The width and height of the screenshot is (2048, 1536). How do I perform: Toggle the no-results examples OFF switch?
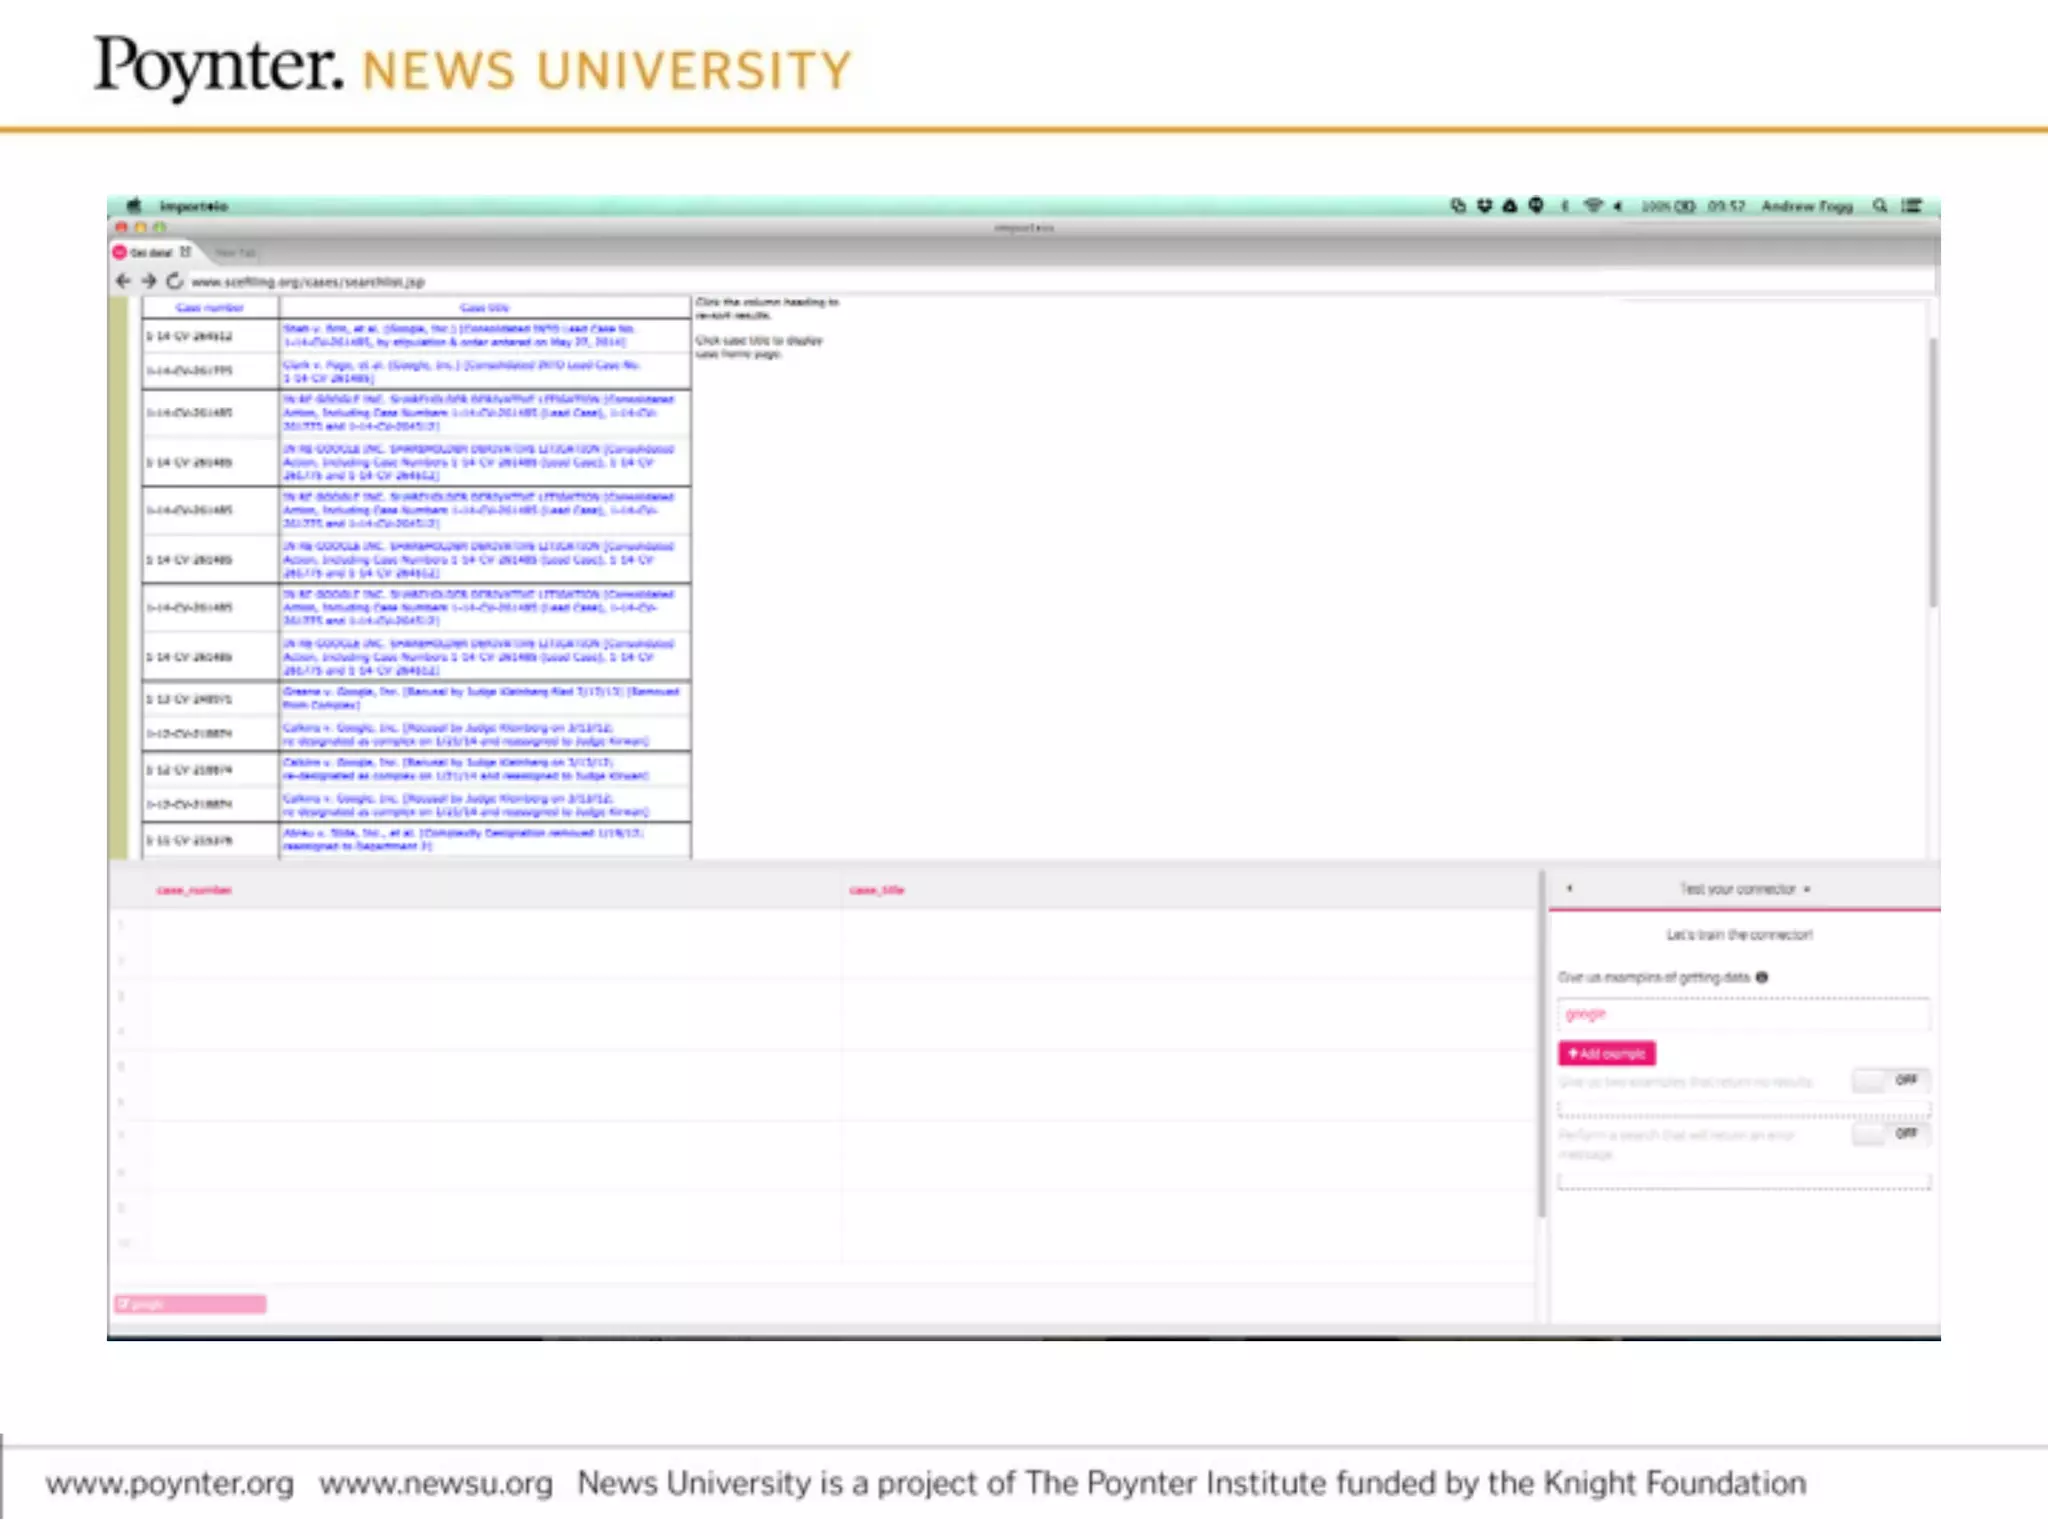point(1889,1080)
